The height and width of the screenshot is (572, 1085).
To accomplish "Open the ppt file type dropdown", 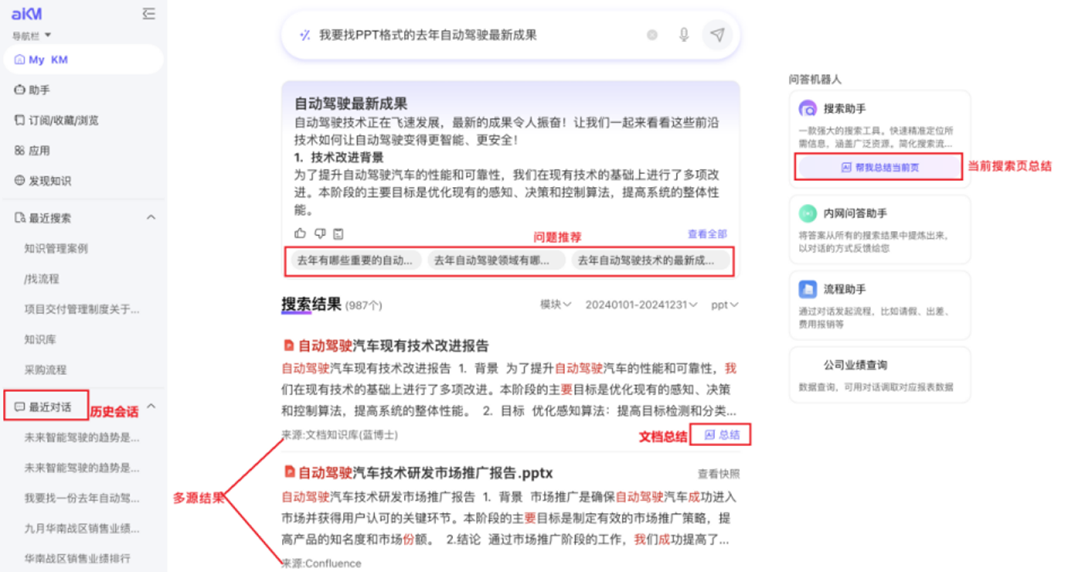I will pos(724,305).
